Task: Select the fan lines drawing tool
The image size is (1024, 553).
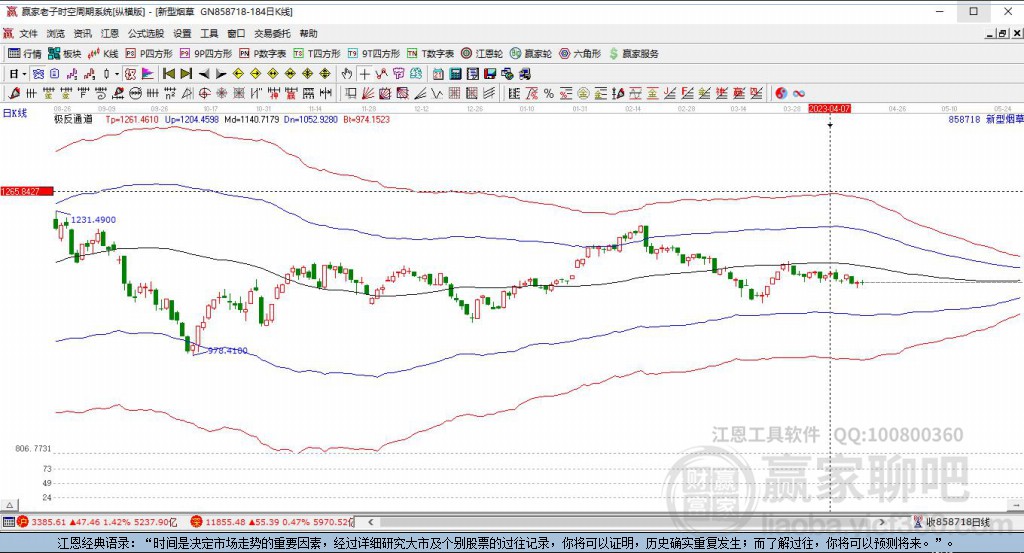Action: pyautogui.click(x=368, y=93)
